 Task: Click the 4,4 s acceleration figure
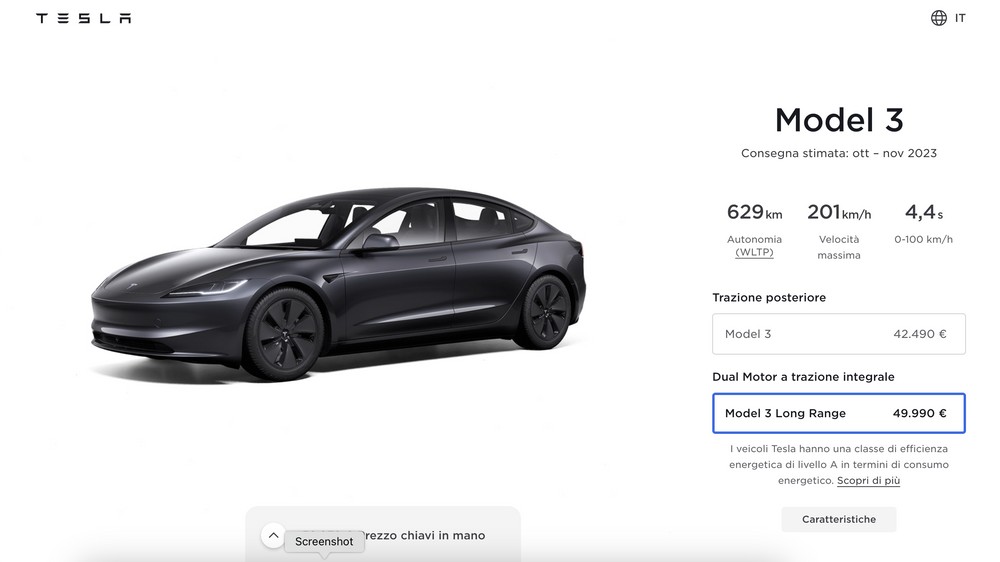pyautogui.click(x=923, y=212)
